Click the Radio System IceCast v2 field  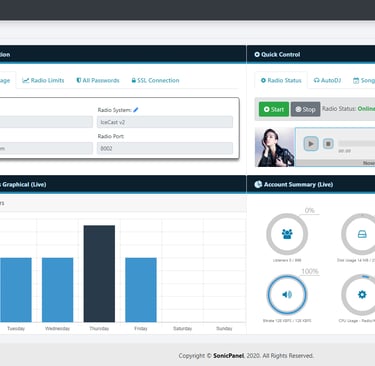[x=165, y=122]
